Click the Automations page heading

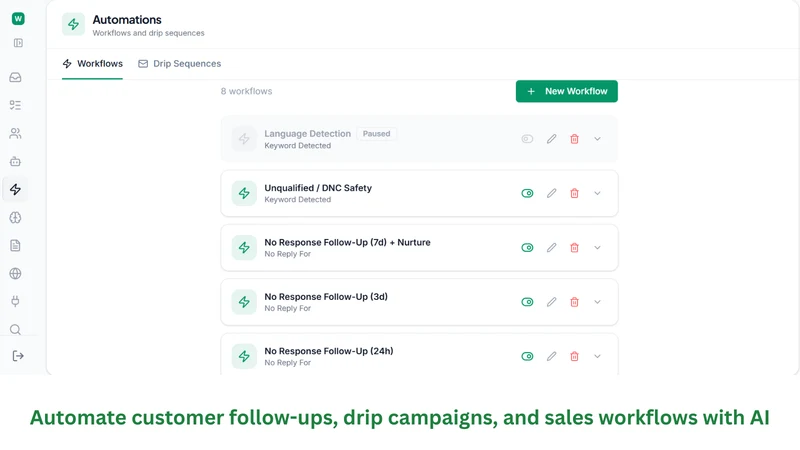point(127,20)
